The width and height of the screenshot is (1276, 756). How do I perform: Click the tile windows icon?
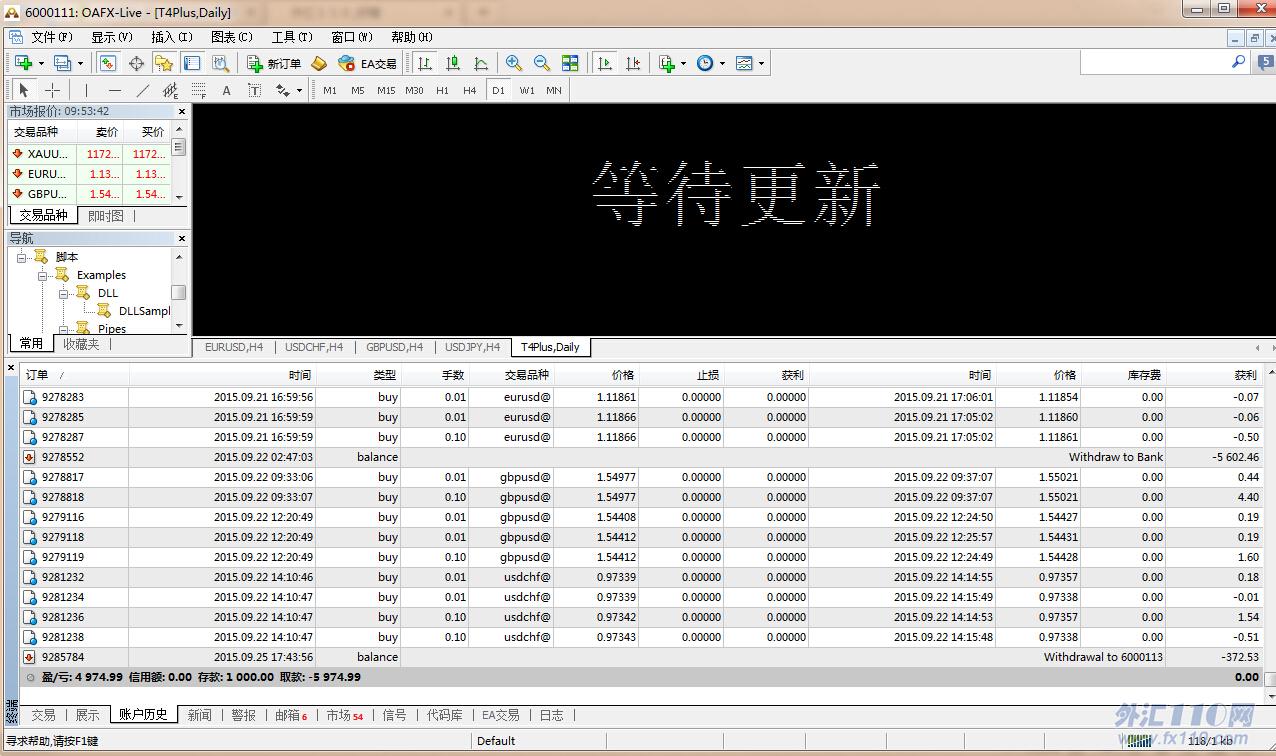[x=570, y=63]
